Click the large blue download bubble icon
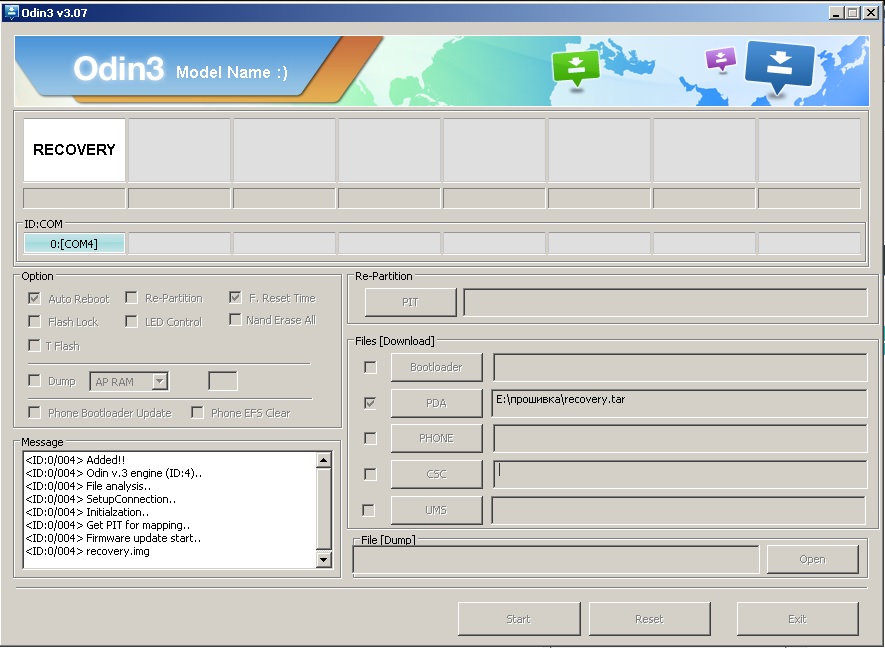 click(779, 66)
